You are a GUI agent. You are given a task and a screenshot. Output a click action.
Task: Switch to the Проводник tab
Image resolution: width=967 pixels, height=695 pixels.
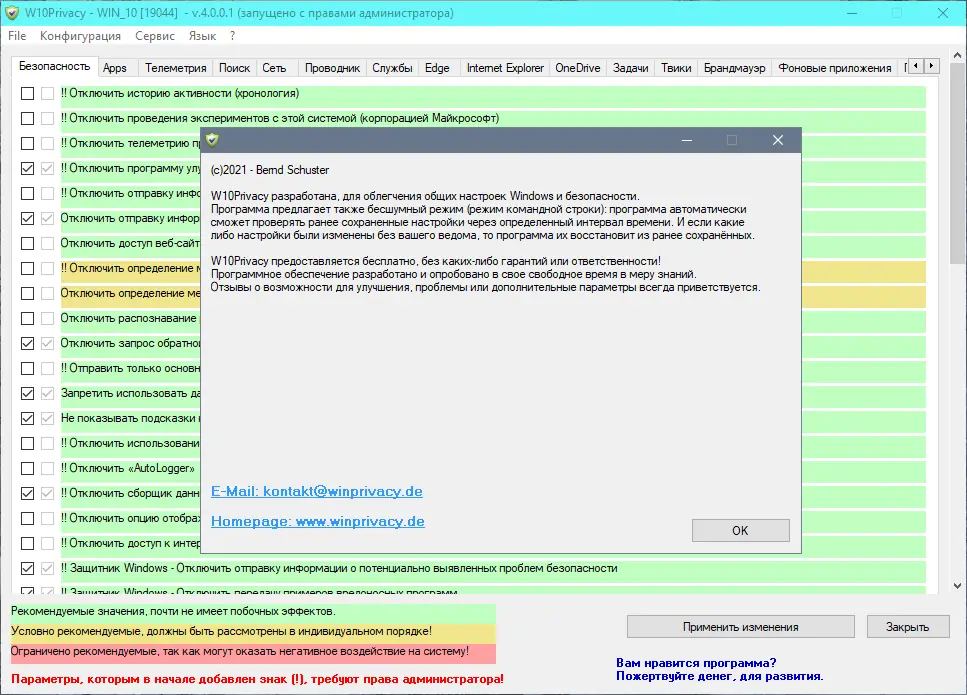(332, 68)
